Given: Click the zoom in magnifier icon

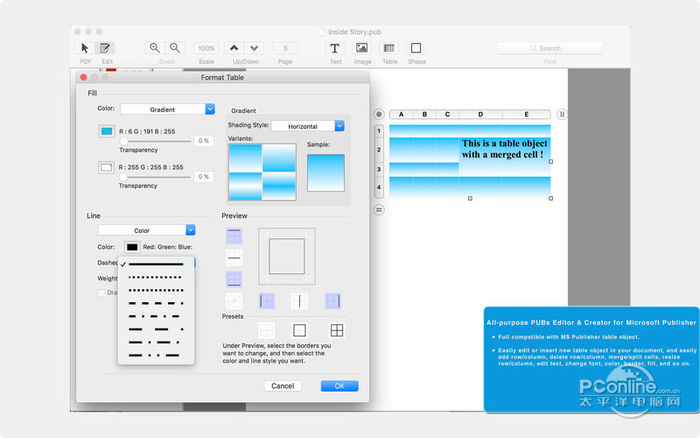Looking at the screenshot, I should pos(155,48).
